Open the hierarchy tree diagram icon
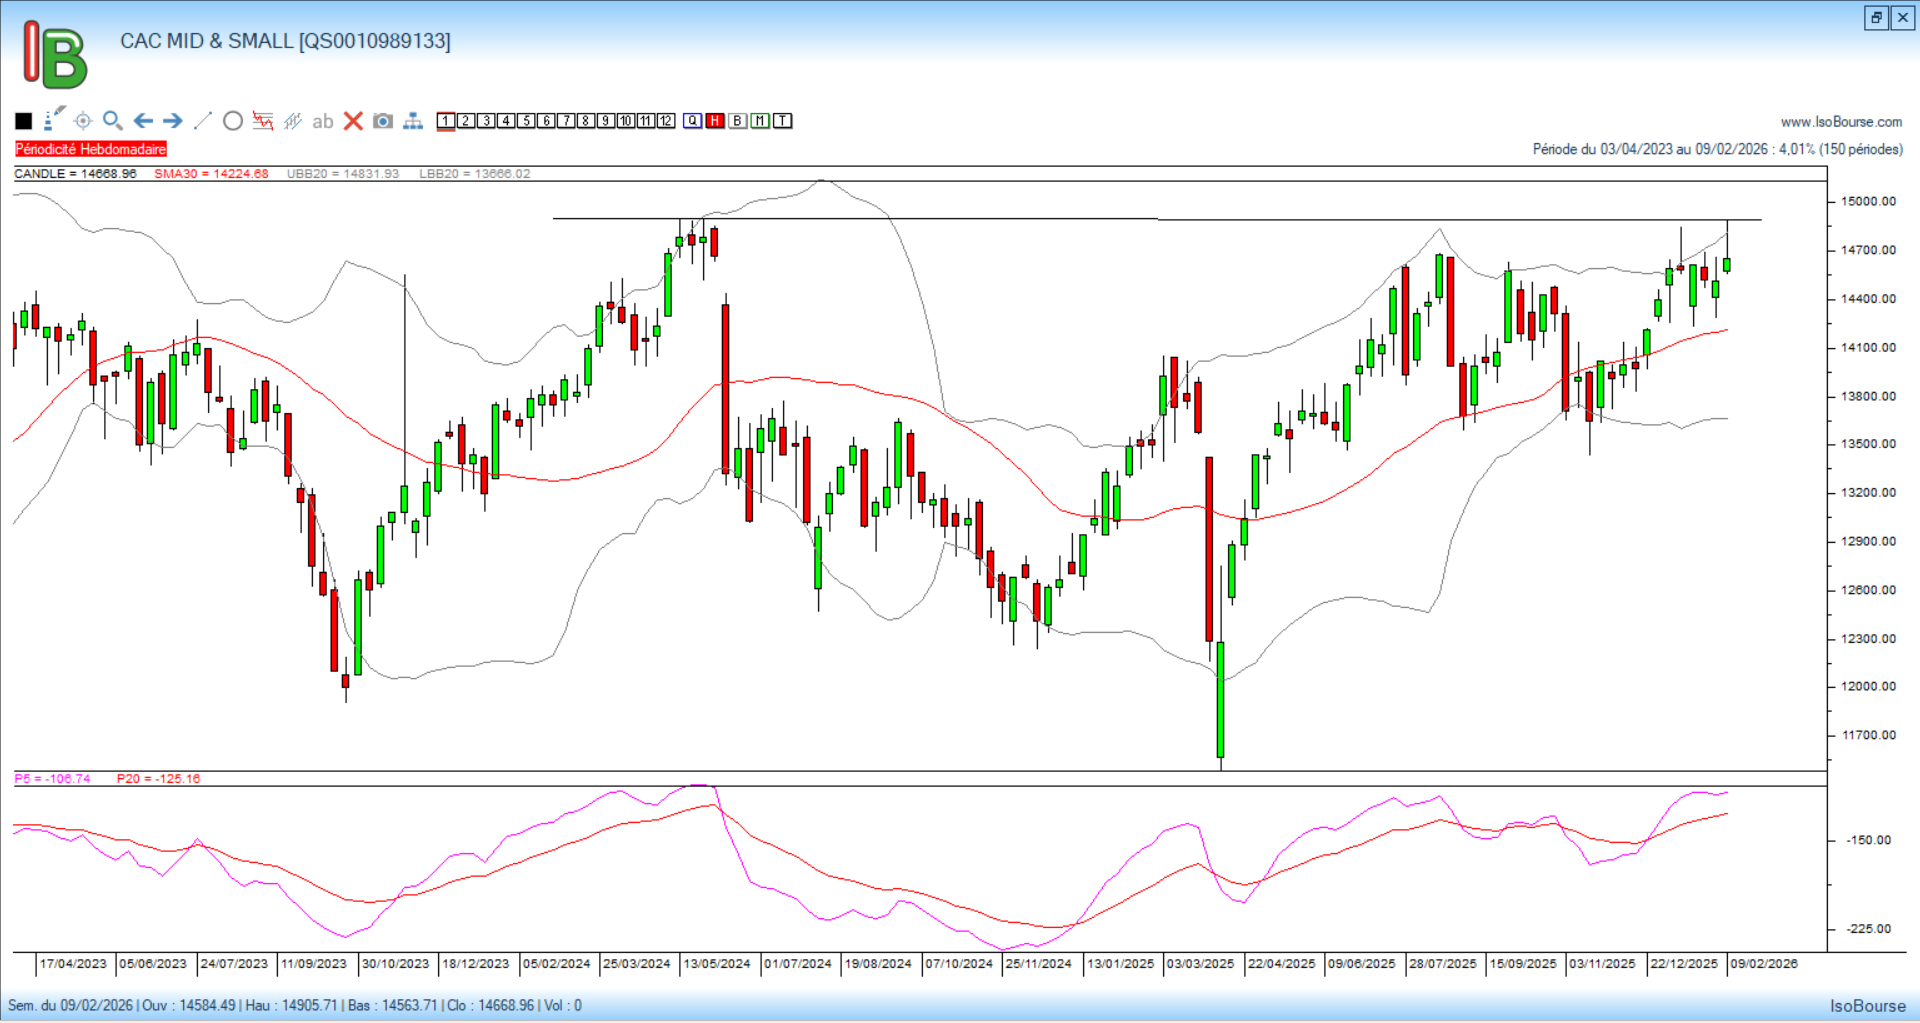 pyautogui.click(x=413, y=121)
